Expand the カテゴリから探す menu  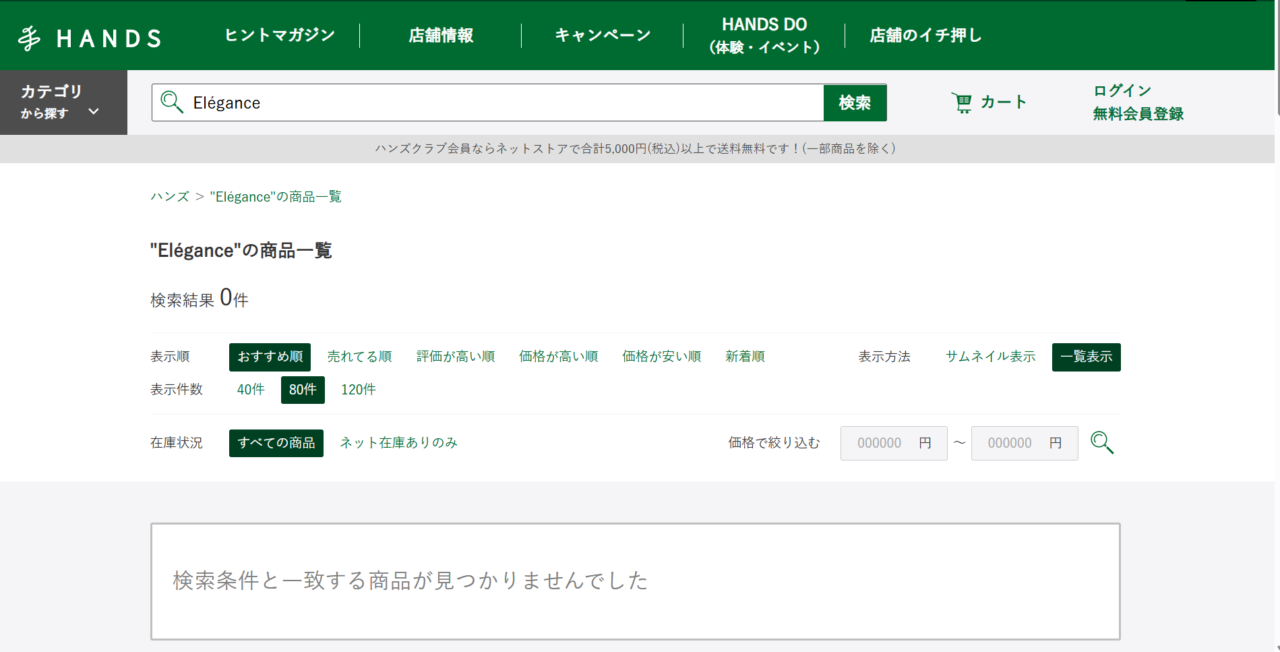[63, 102]
